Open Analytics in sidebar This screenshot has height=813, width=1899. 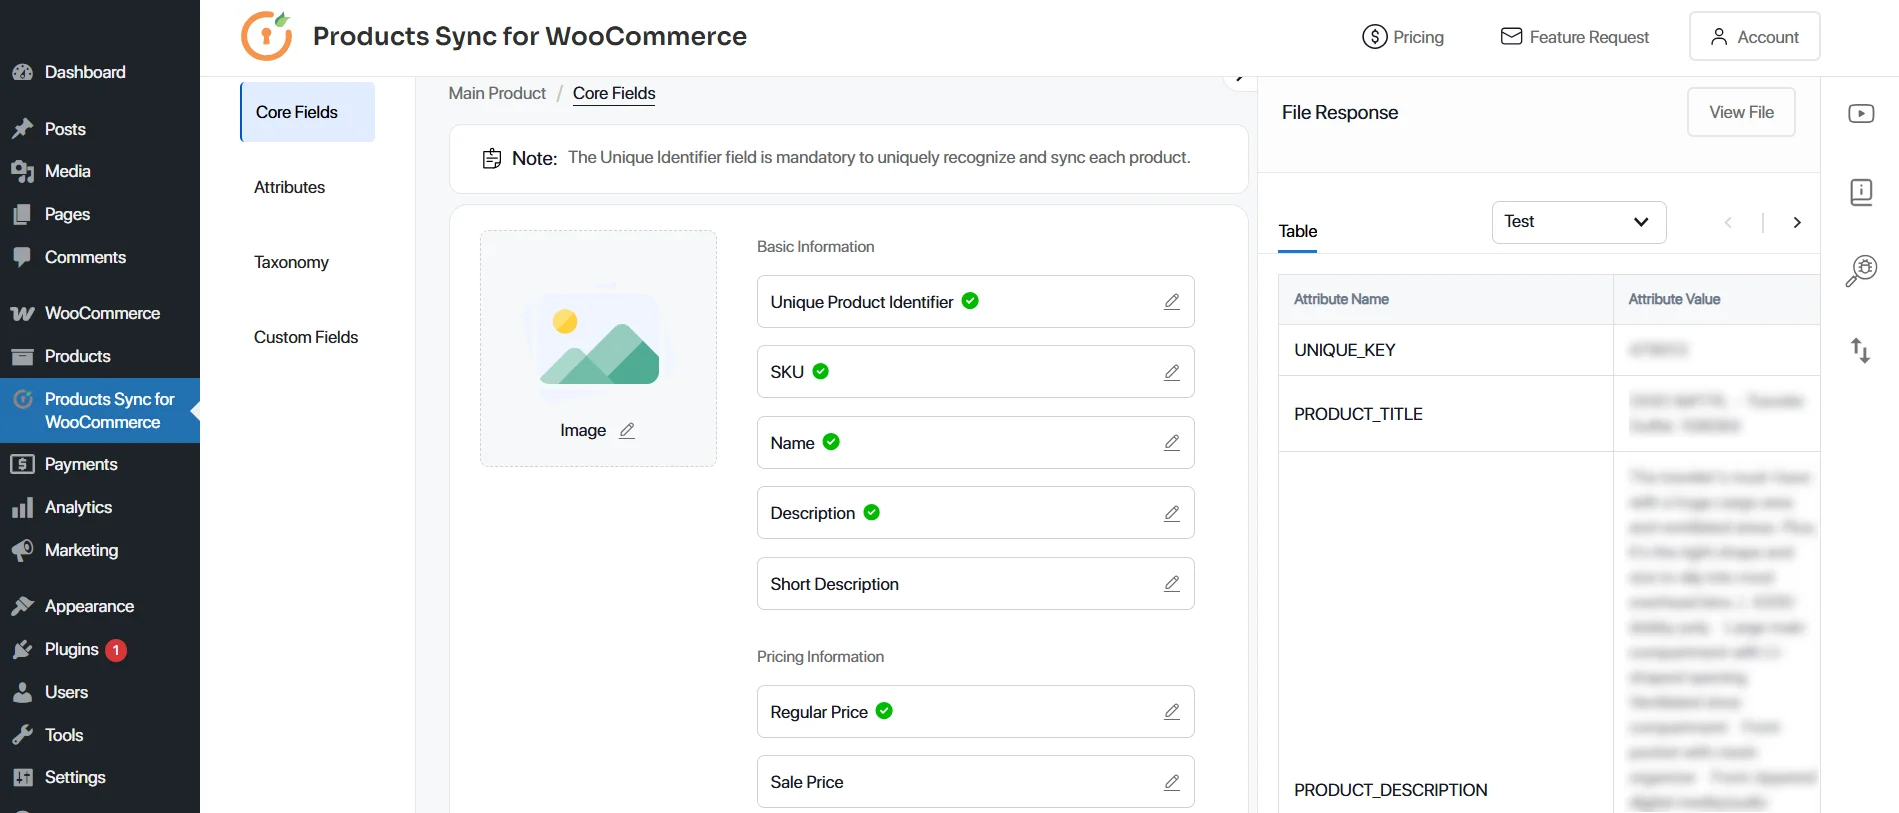tap(100, 507)
